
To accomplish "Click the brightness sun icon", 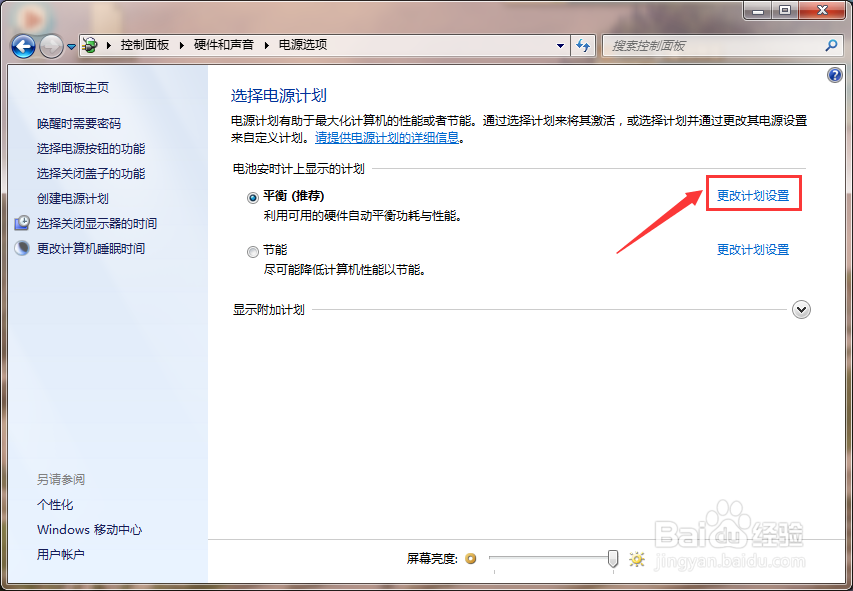I will [x=637, y=559].
